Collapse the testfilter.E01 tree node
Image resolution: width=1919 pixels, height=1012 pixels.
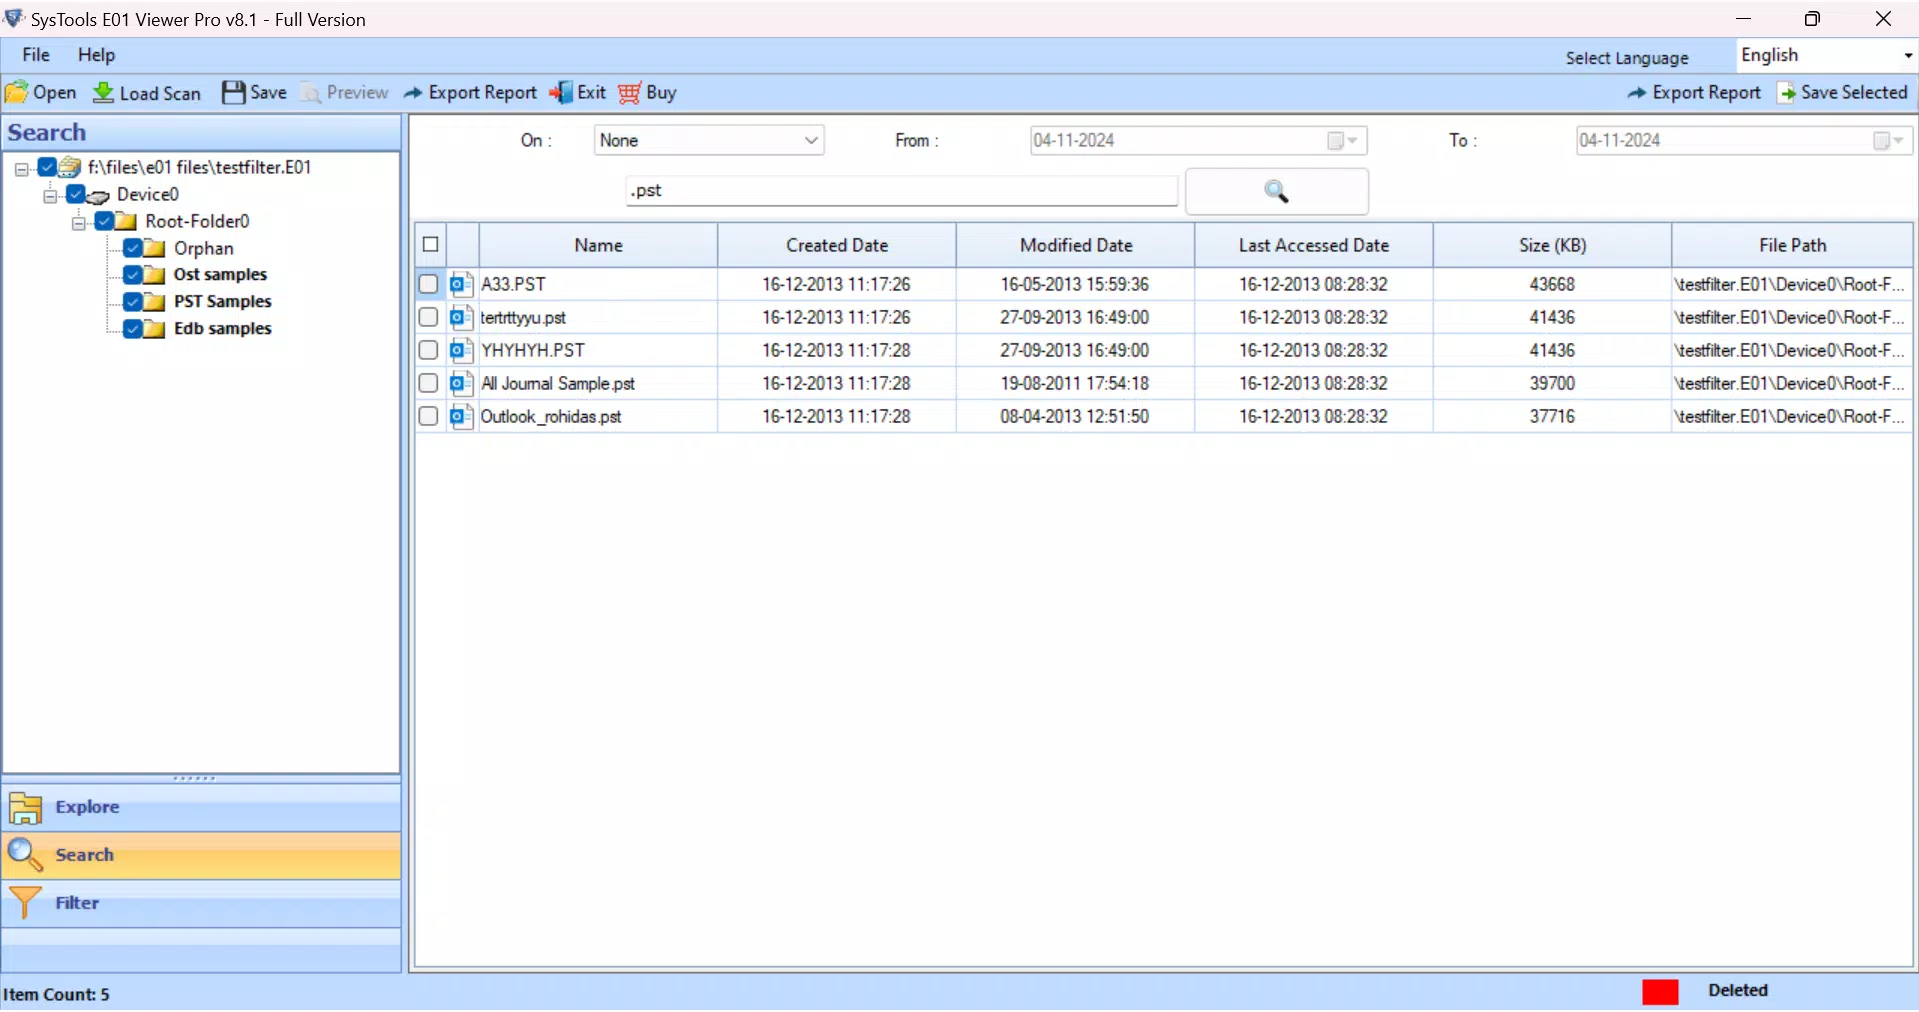[x=21, y=169]
